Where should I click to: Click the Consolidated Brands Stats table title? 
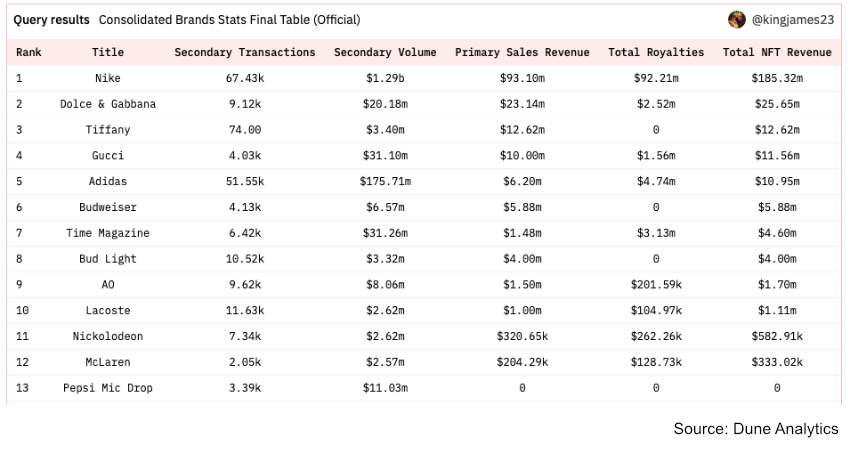coord(229,20)
